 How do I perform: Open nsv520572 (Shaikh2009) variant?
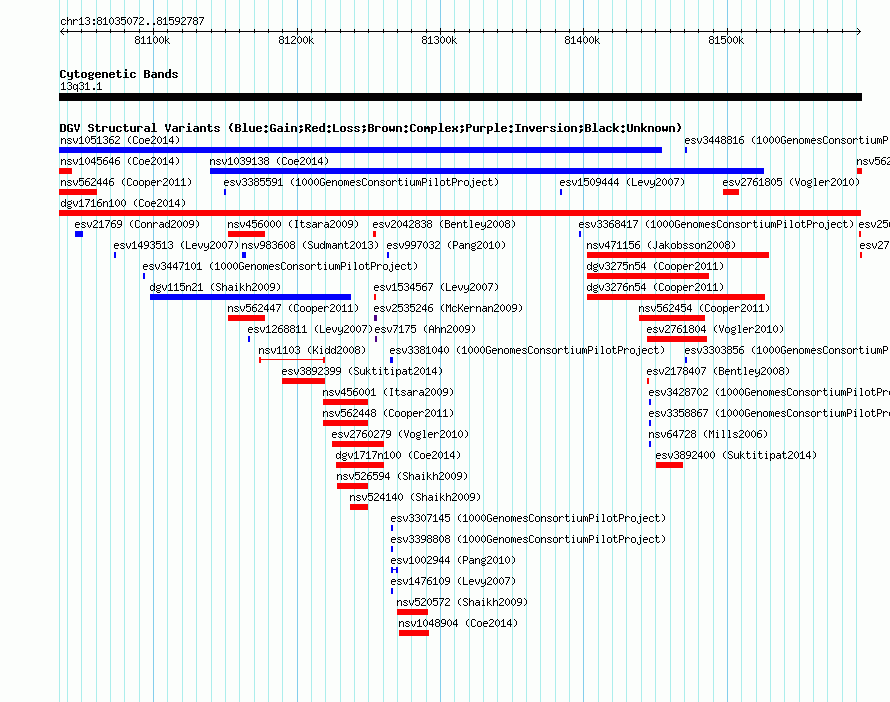click(462, 602)
